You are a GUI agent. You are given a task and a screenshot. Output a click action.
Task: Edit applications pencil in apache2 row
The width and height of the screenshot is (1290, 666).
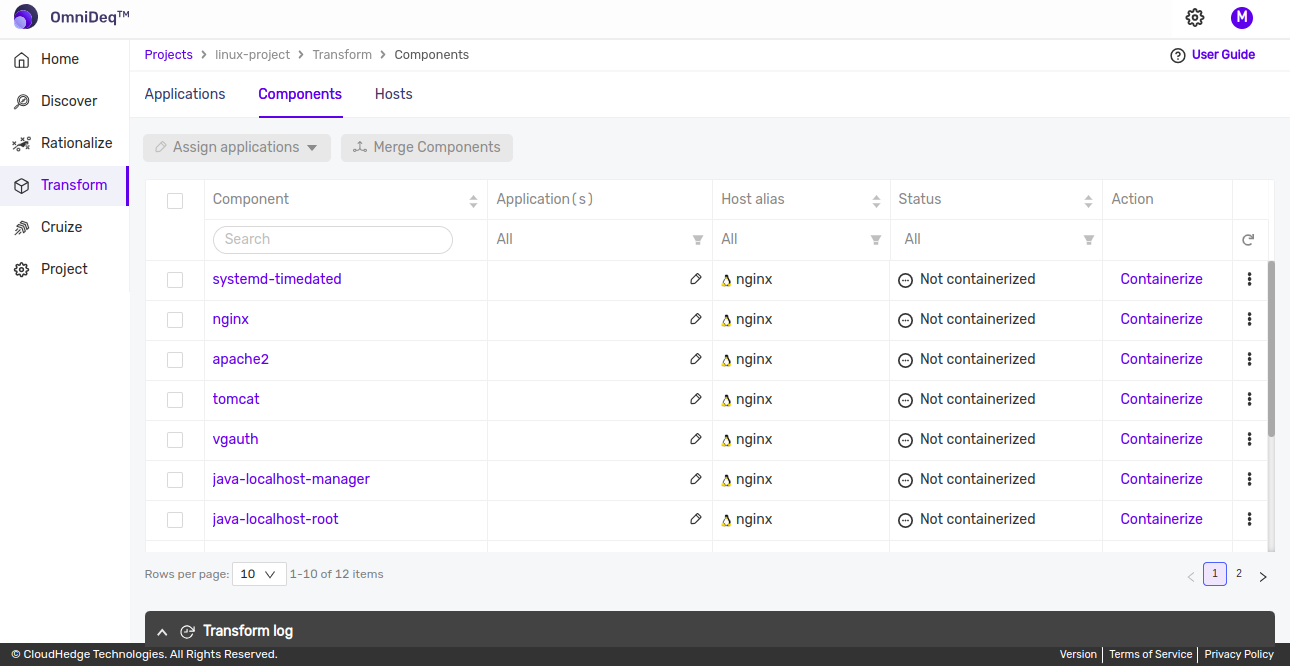coord(696,359)
